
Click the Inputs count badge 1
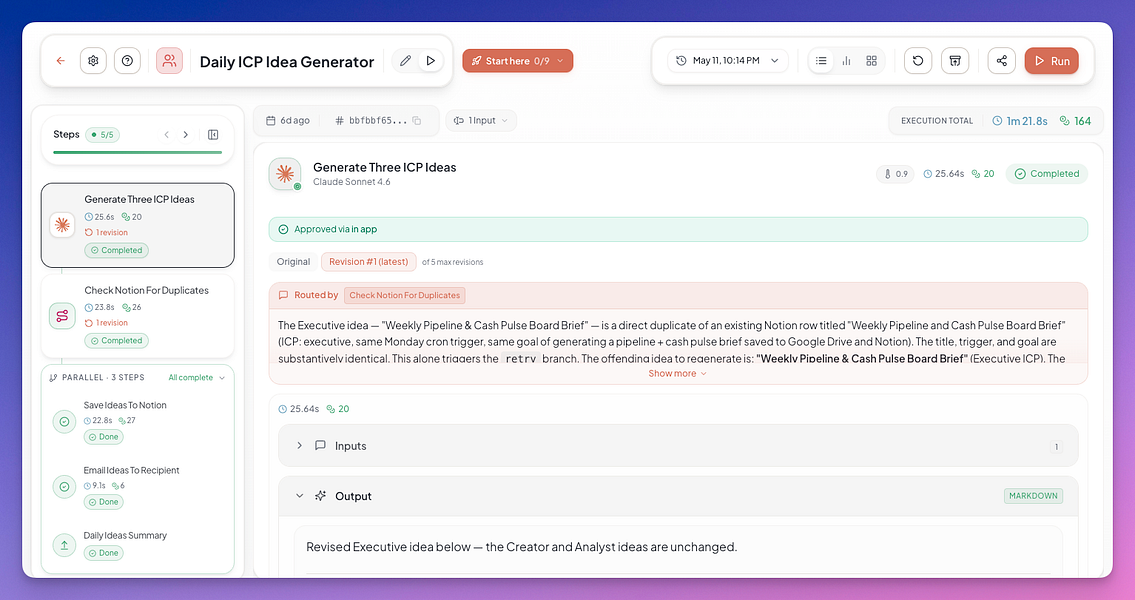coord(1056,447)
